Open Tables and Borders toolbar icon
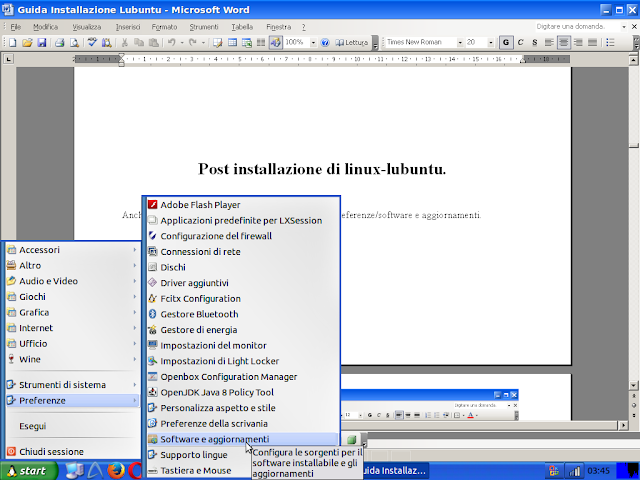 [x=218, y=42]
